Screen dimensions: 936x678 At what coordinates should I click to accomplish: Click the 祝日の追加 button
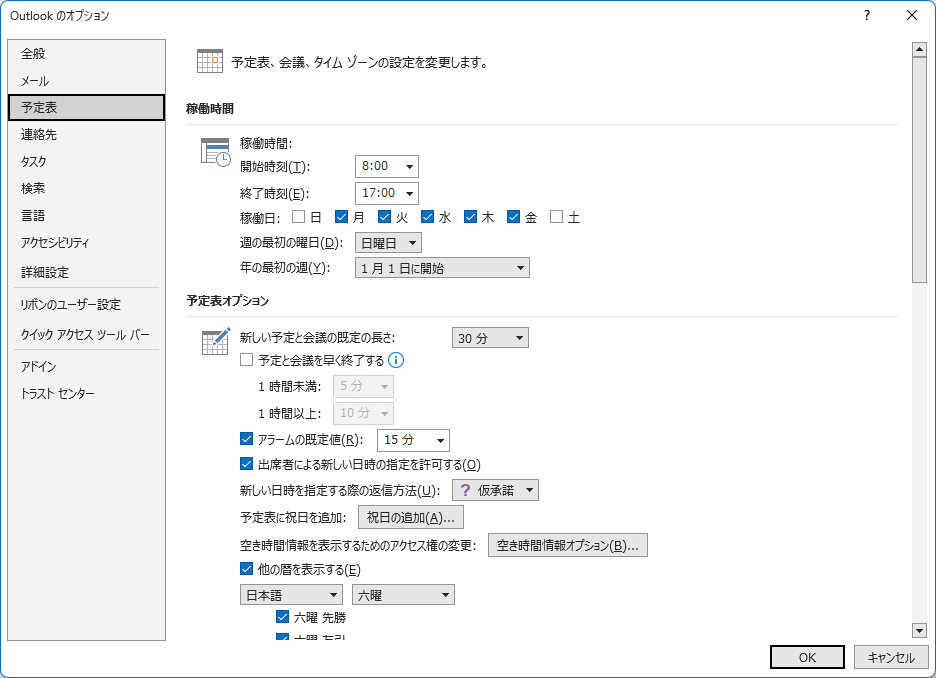(411, 517)
